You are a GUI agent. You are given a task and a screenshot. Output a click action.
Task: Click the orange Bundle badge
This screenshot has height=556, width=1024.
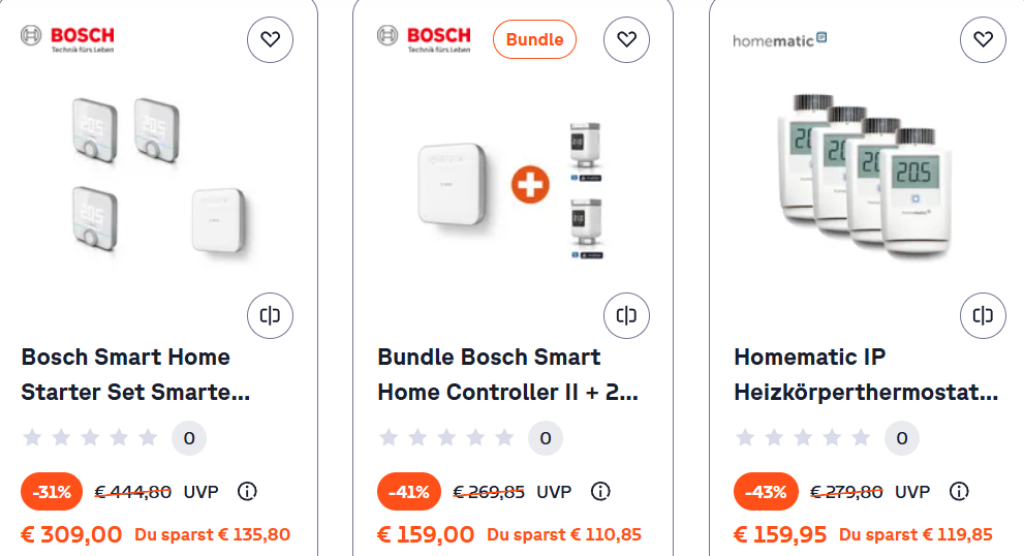[534, 40]
